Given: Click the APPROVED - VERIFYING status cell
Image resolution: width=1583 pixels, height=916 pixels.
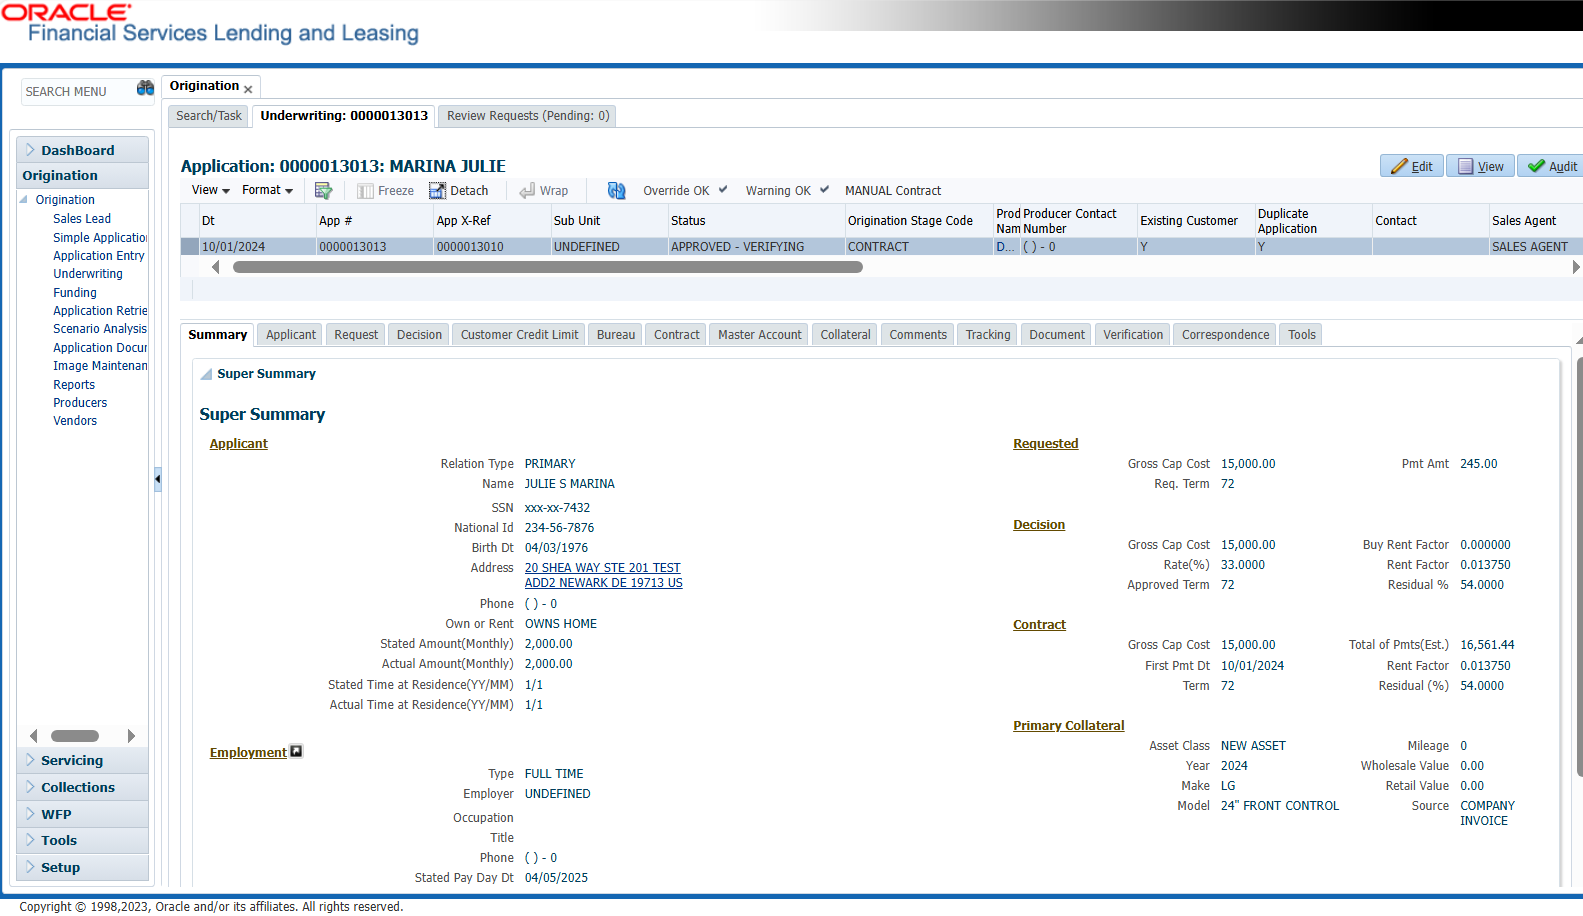Looking at the screenshot, I should [756, 246].
